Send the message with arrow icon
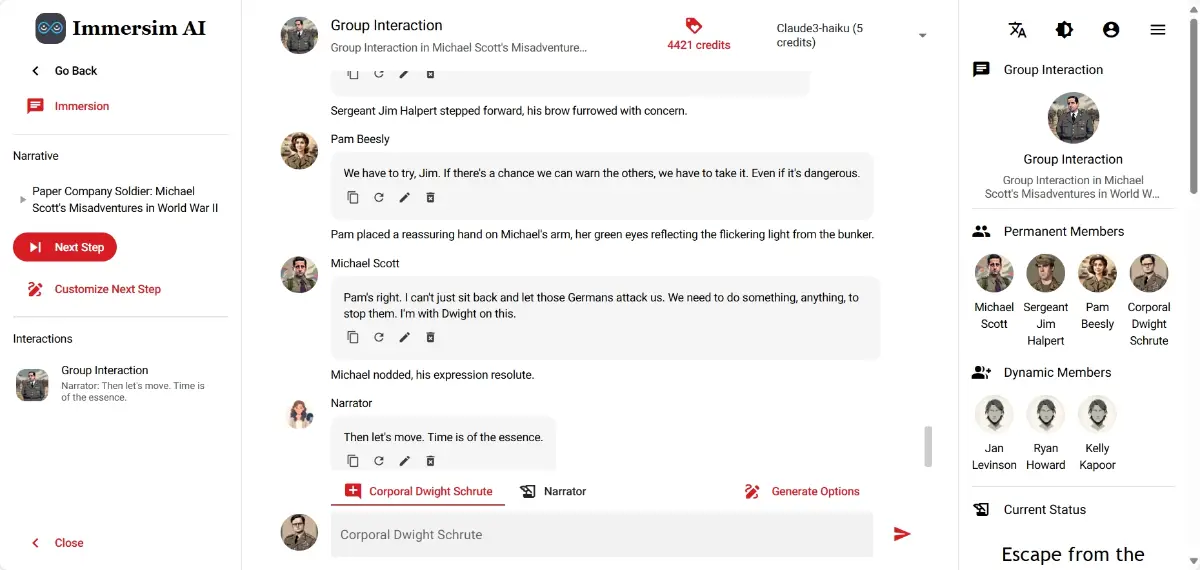Screen dimensions: 1200x570 (902, 534)
